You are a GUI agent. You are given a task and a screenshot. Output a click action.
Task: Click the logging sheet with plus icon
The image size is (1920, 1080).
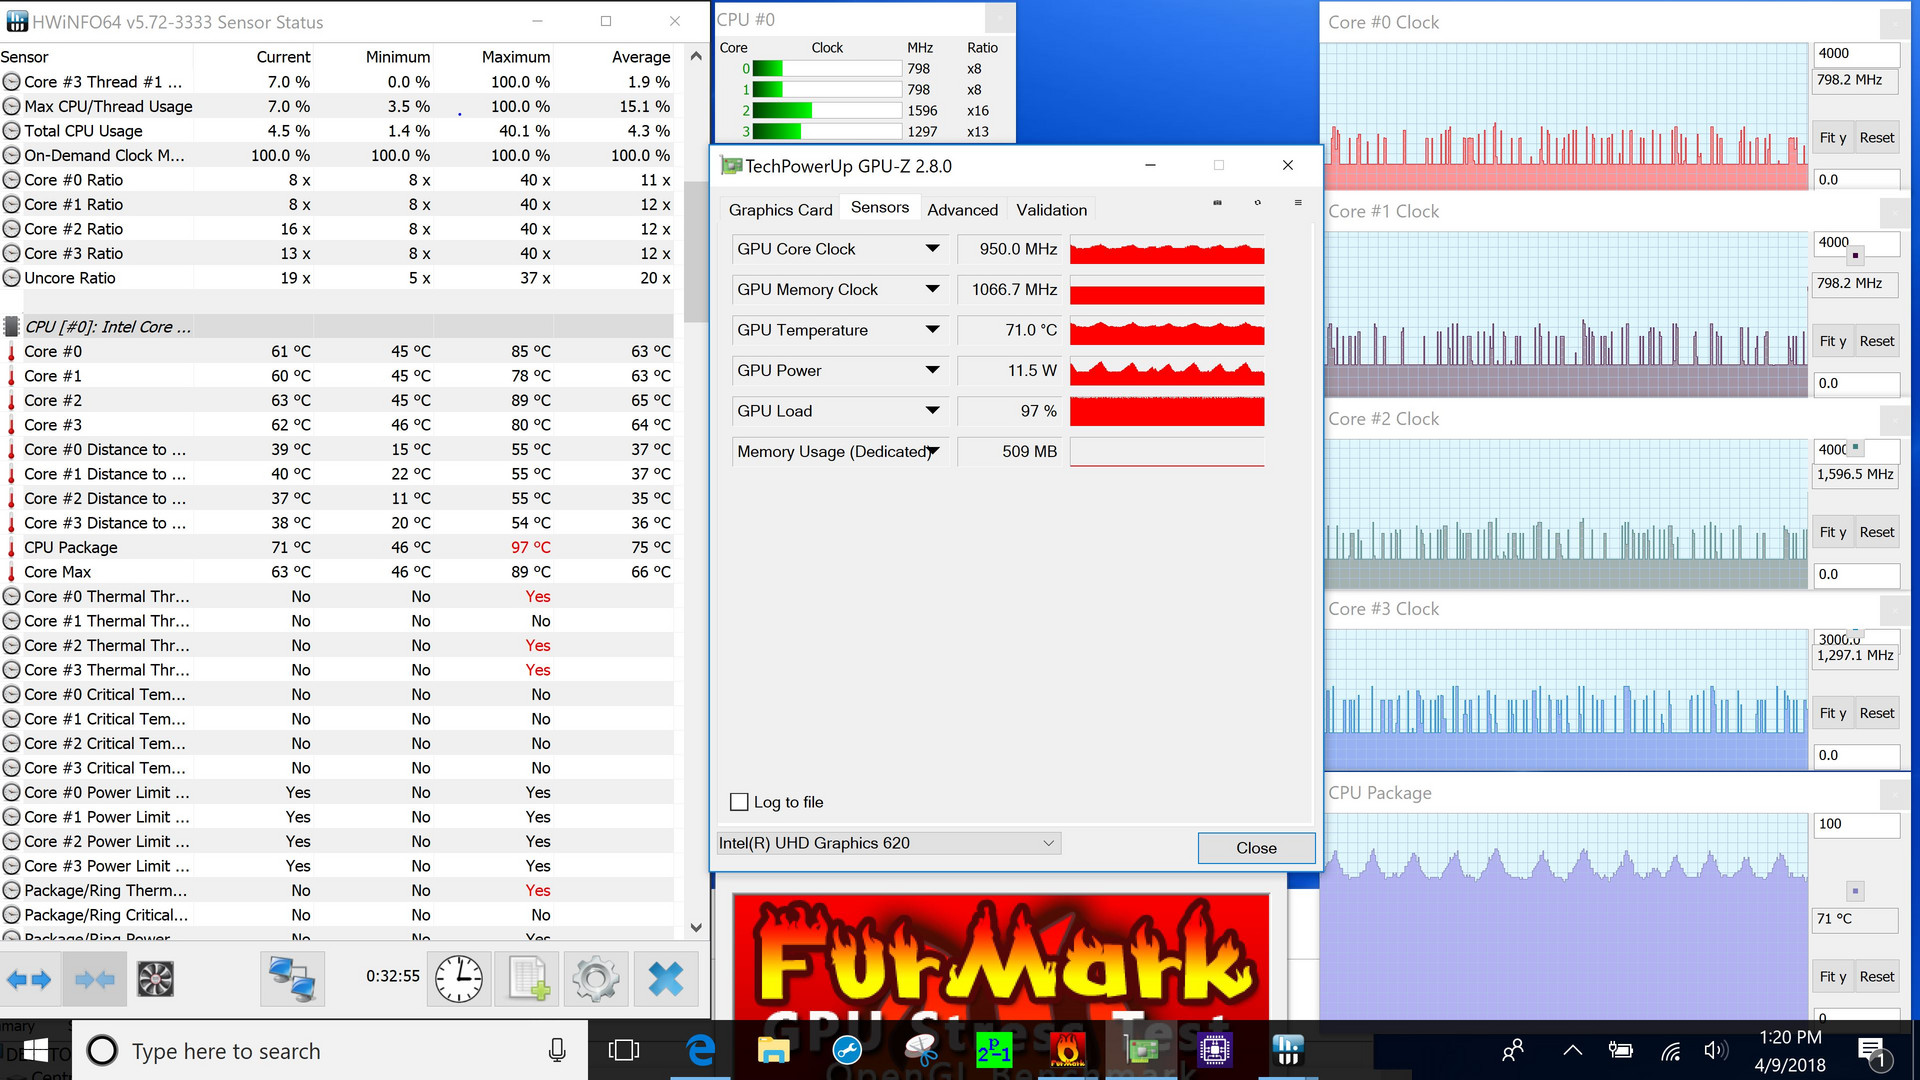point(527,979)
